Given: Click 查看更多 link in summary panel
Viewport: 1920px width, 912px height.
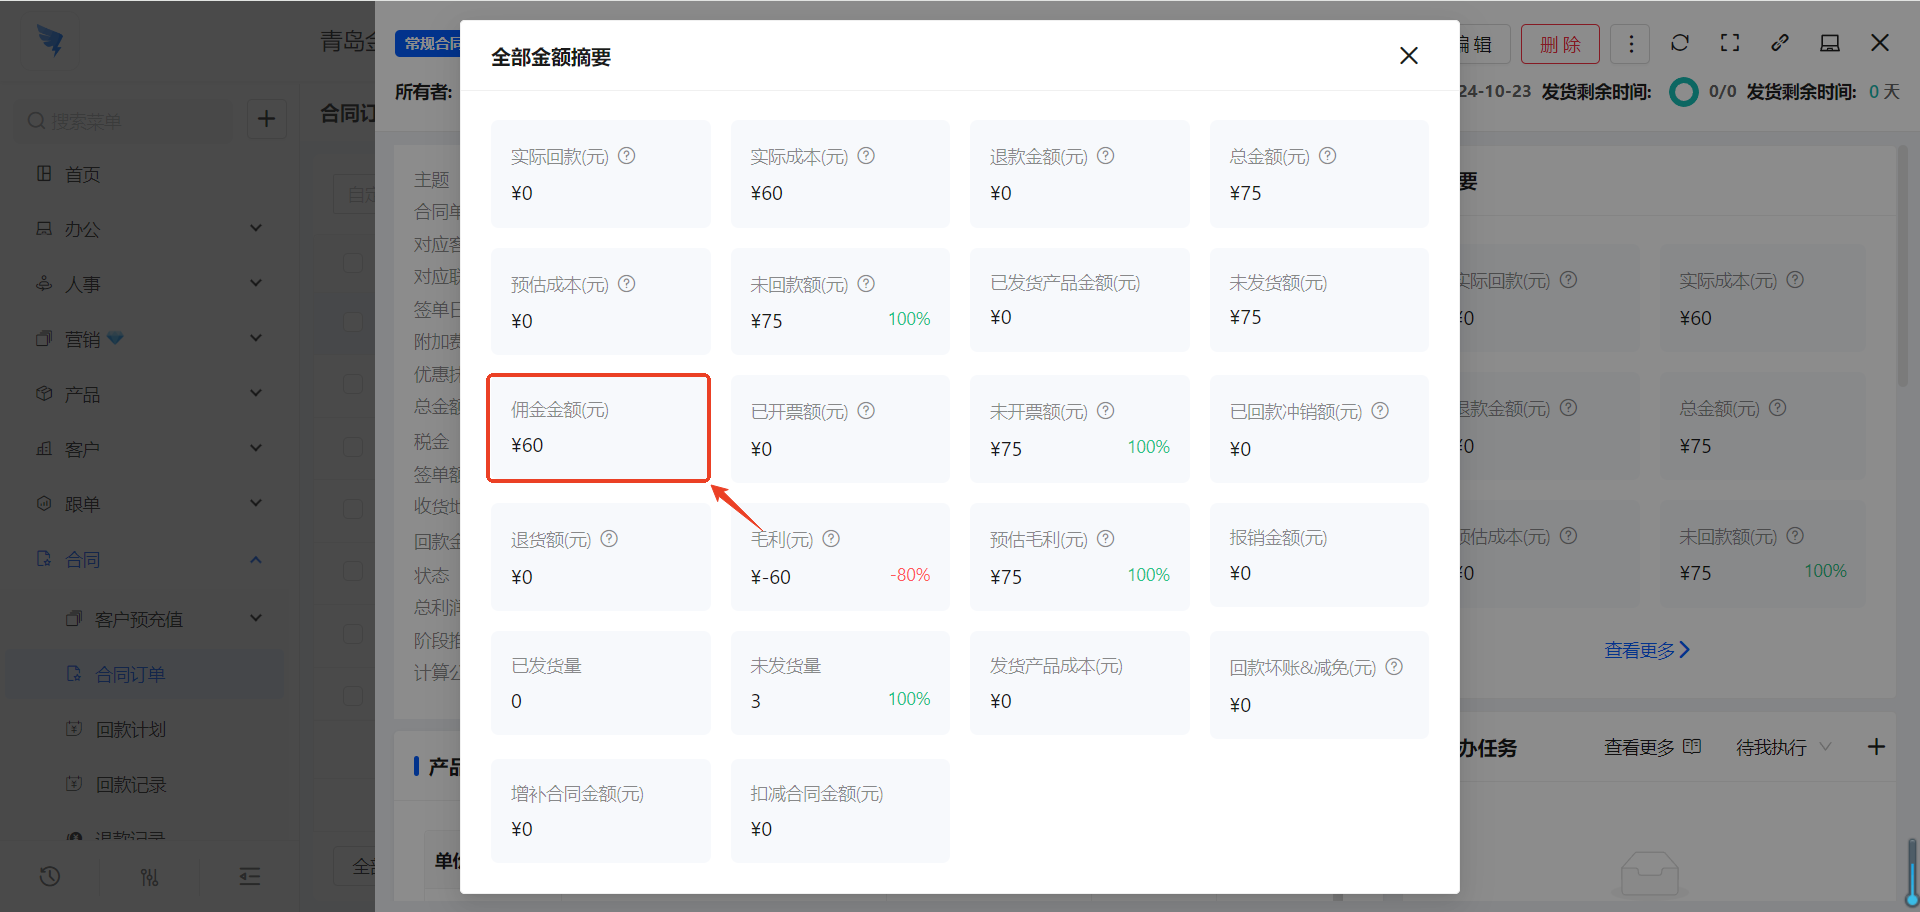Looking at the screenshot, I should tap(1647, 650).
